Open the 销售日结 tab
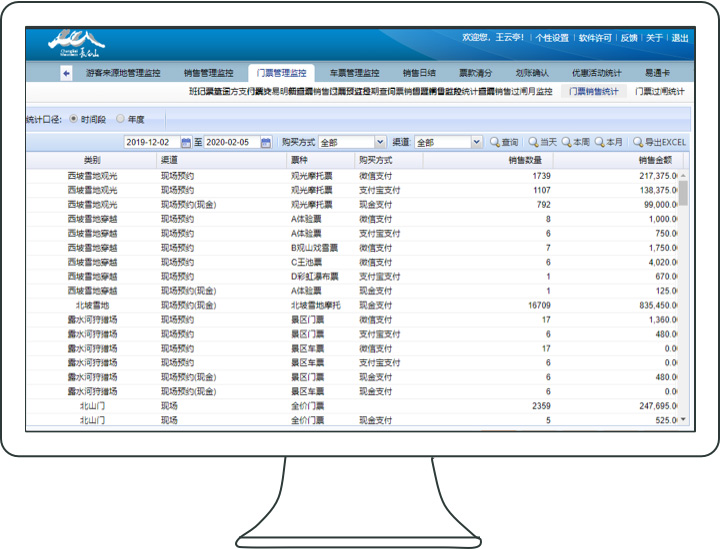Screen dimensions: 721x549 [419, 73]
